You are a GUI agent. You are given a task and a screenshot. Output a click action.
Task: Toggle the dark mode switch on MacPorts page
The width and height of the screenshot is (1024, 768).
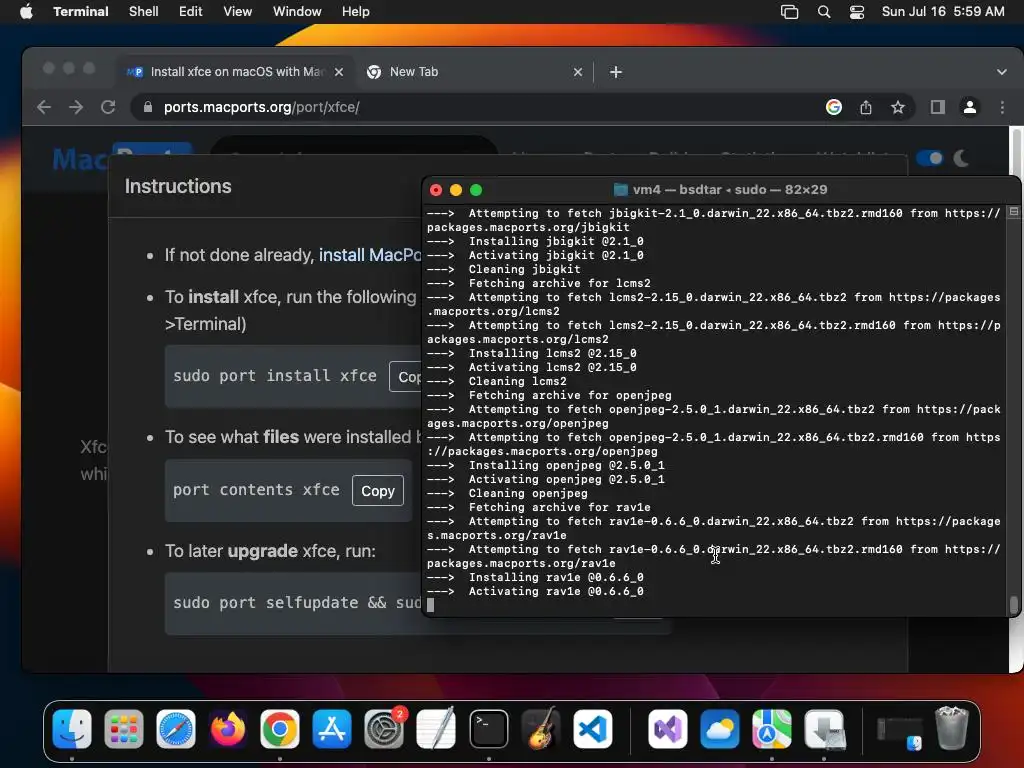930,158
